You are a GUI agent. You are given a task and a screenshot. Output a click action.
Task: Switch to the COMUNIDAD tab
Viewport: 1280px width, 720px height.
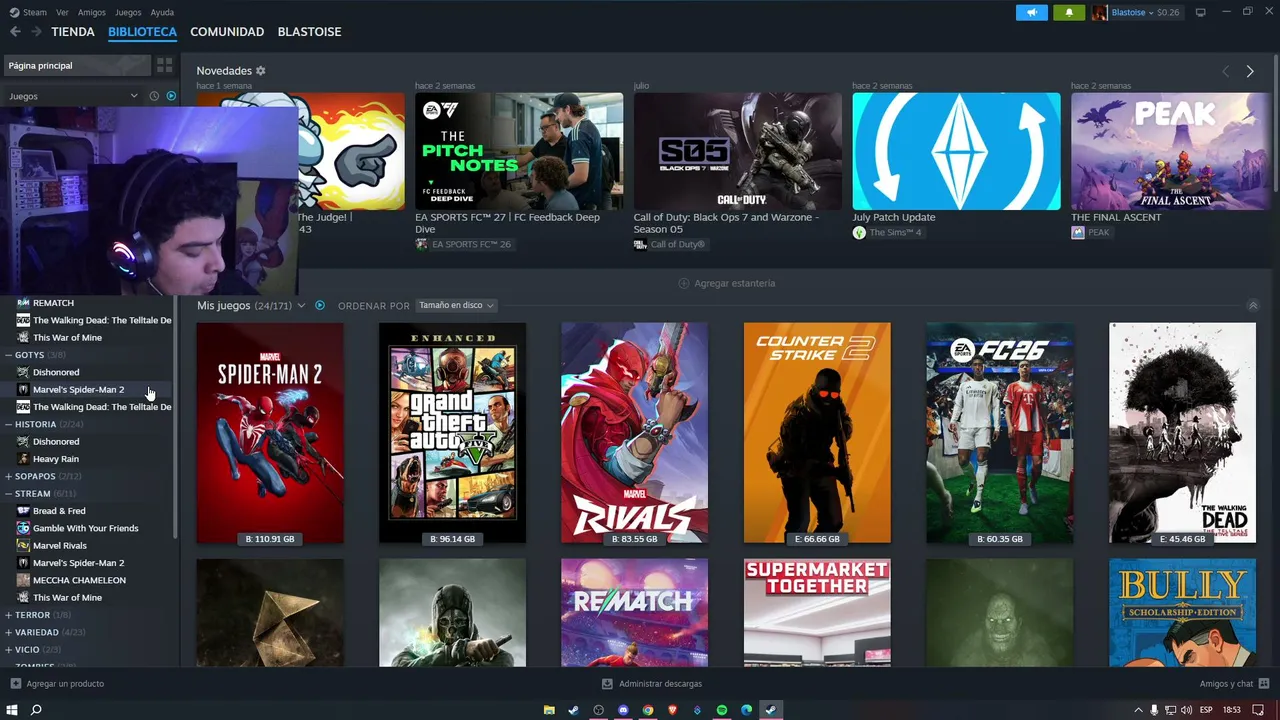(x=227, y=32)
